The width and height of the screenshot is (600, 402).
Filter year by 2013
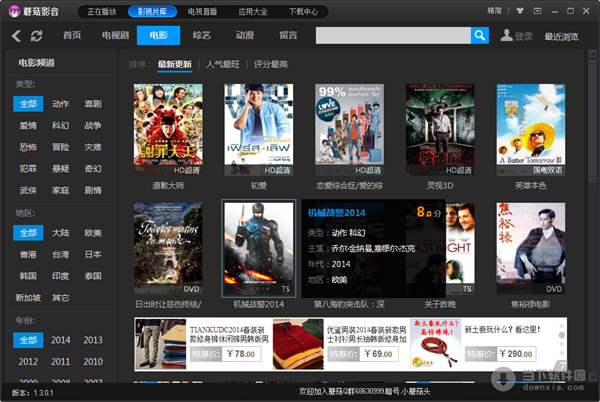[x=93, y=340]
